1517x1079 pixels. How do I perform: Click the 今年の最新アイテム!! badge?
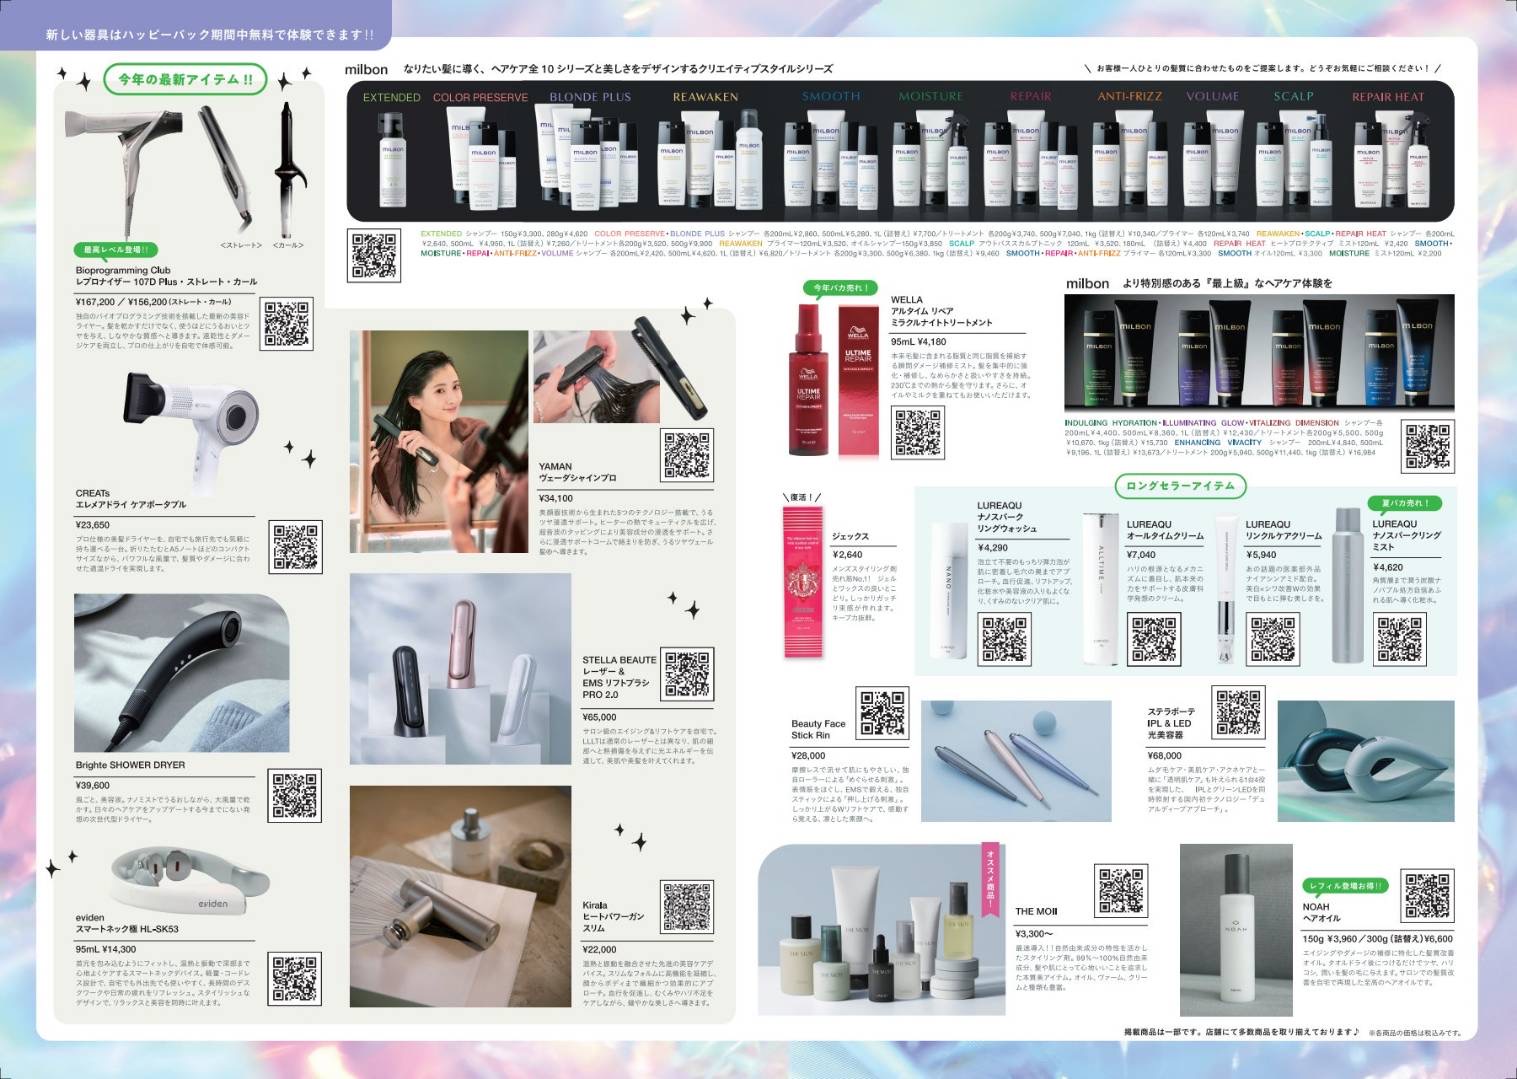(x=185, y=80)
